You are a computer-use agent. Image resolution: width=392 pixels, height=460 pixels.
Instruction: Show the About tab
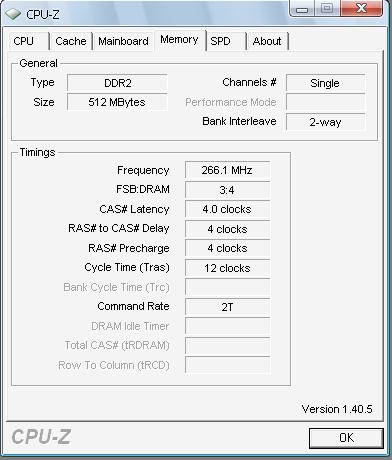point(267,41)
